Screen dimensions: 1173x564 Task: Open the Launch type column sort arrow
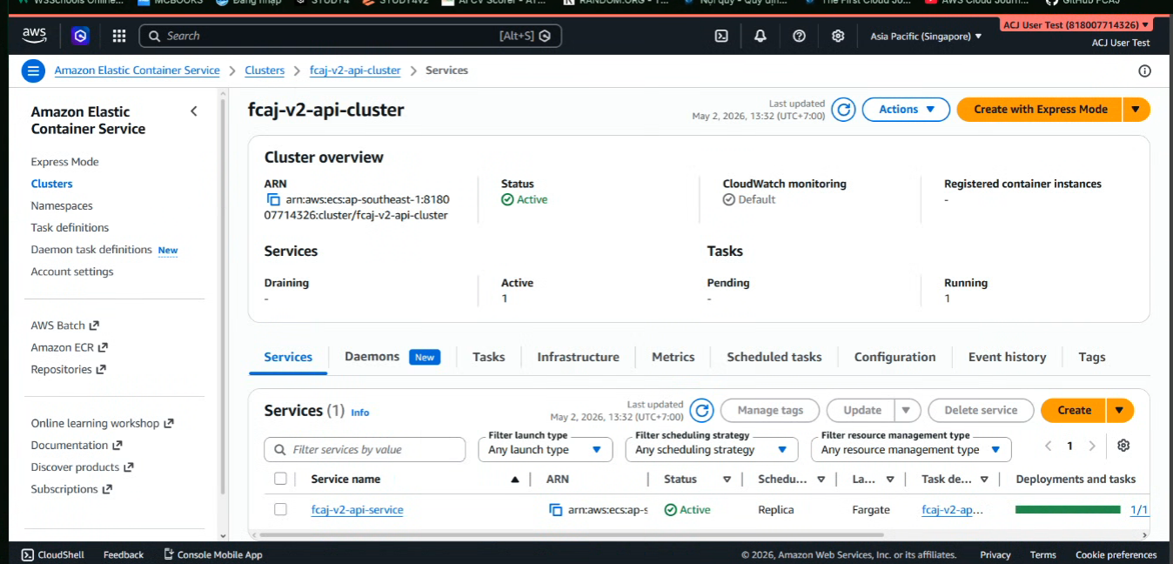tap(890, 479)
